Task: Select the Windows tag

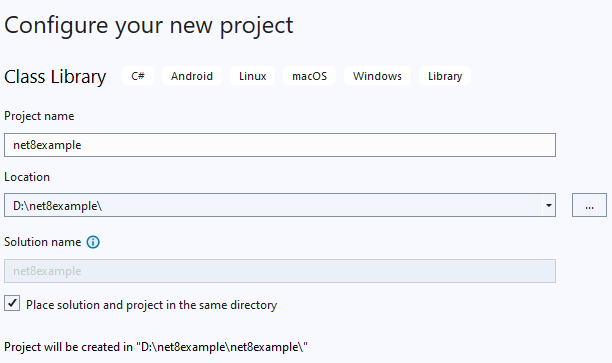Action: tap(377, 76)
